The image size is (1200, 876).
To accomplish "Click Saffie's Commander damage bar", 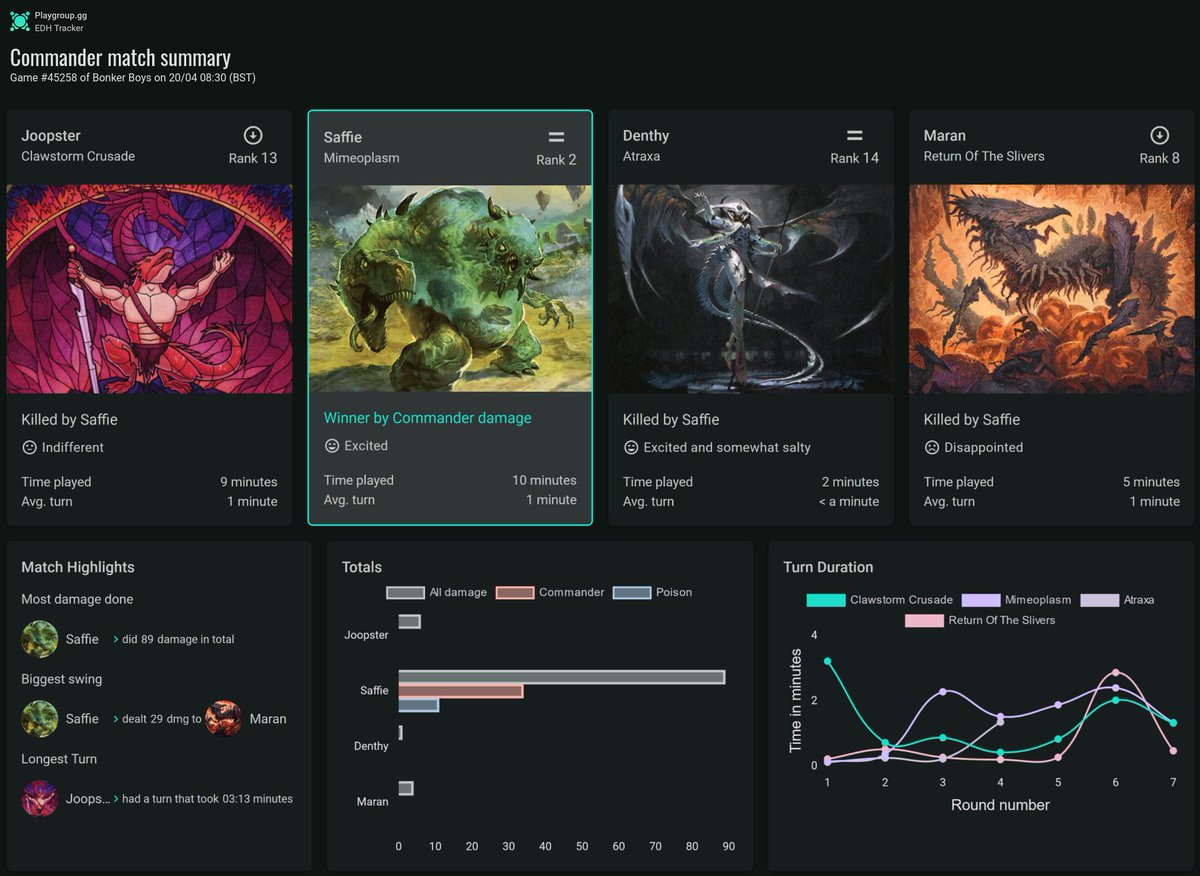I will pyautogui.click(x=460, y=691).
